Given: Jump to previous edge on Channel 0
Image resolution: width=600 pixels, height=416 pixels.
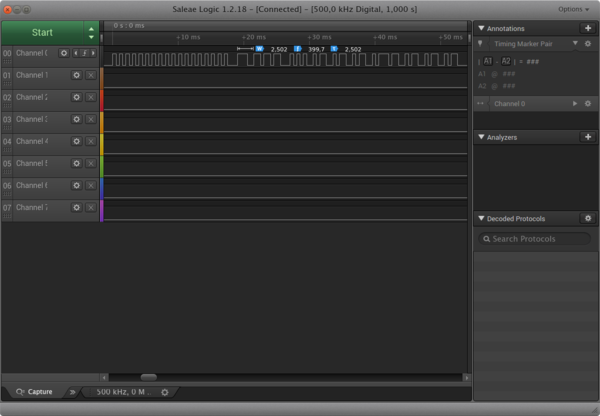Looking at the screenshot, I should coord(76,53).
